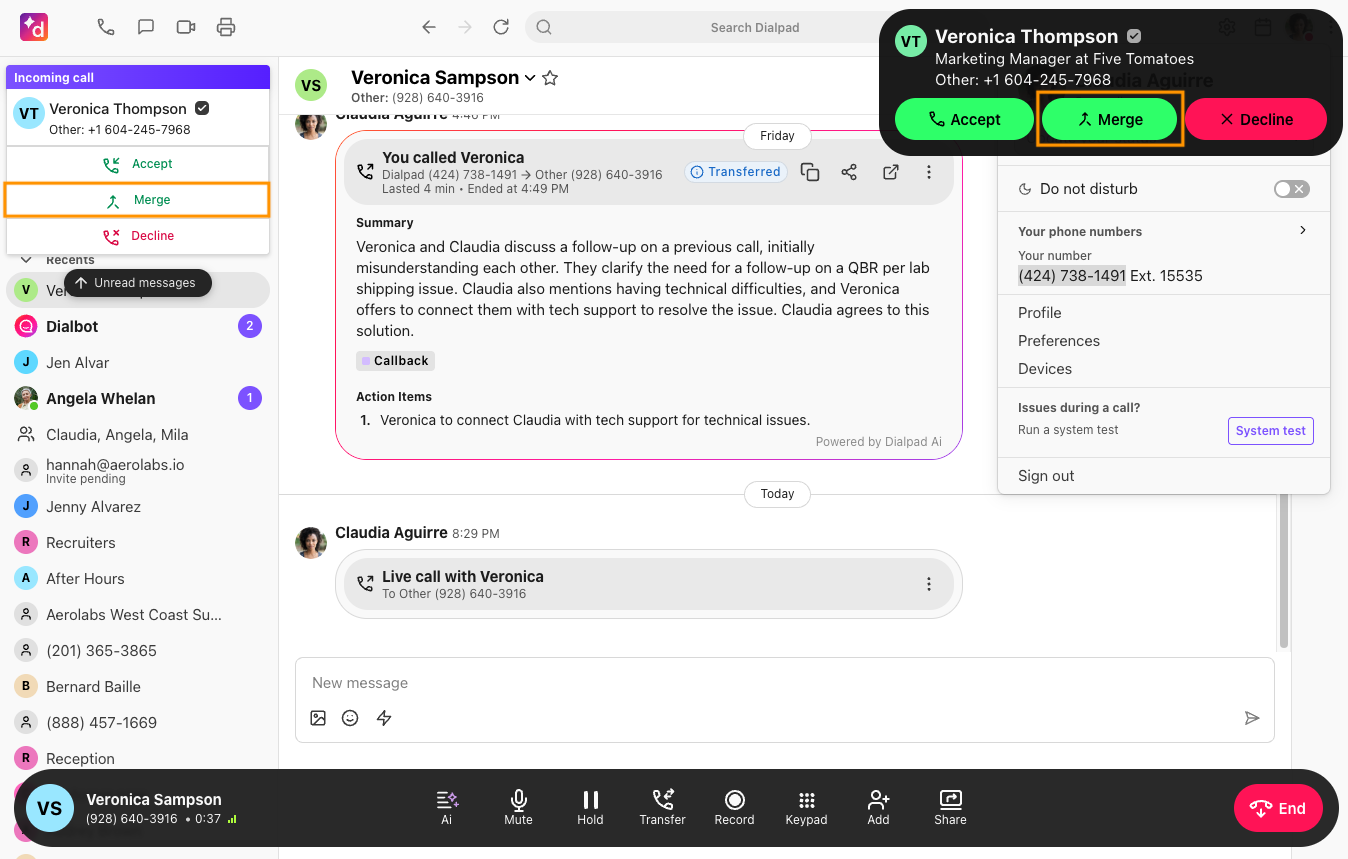1348x859 pixels.
Task: Transfer the active call
Action: (x=662, y=807)
